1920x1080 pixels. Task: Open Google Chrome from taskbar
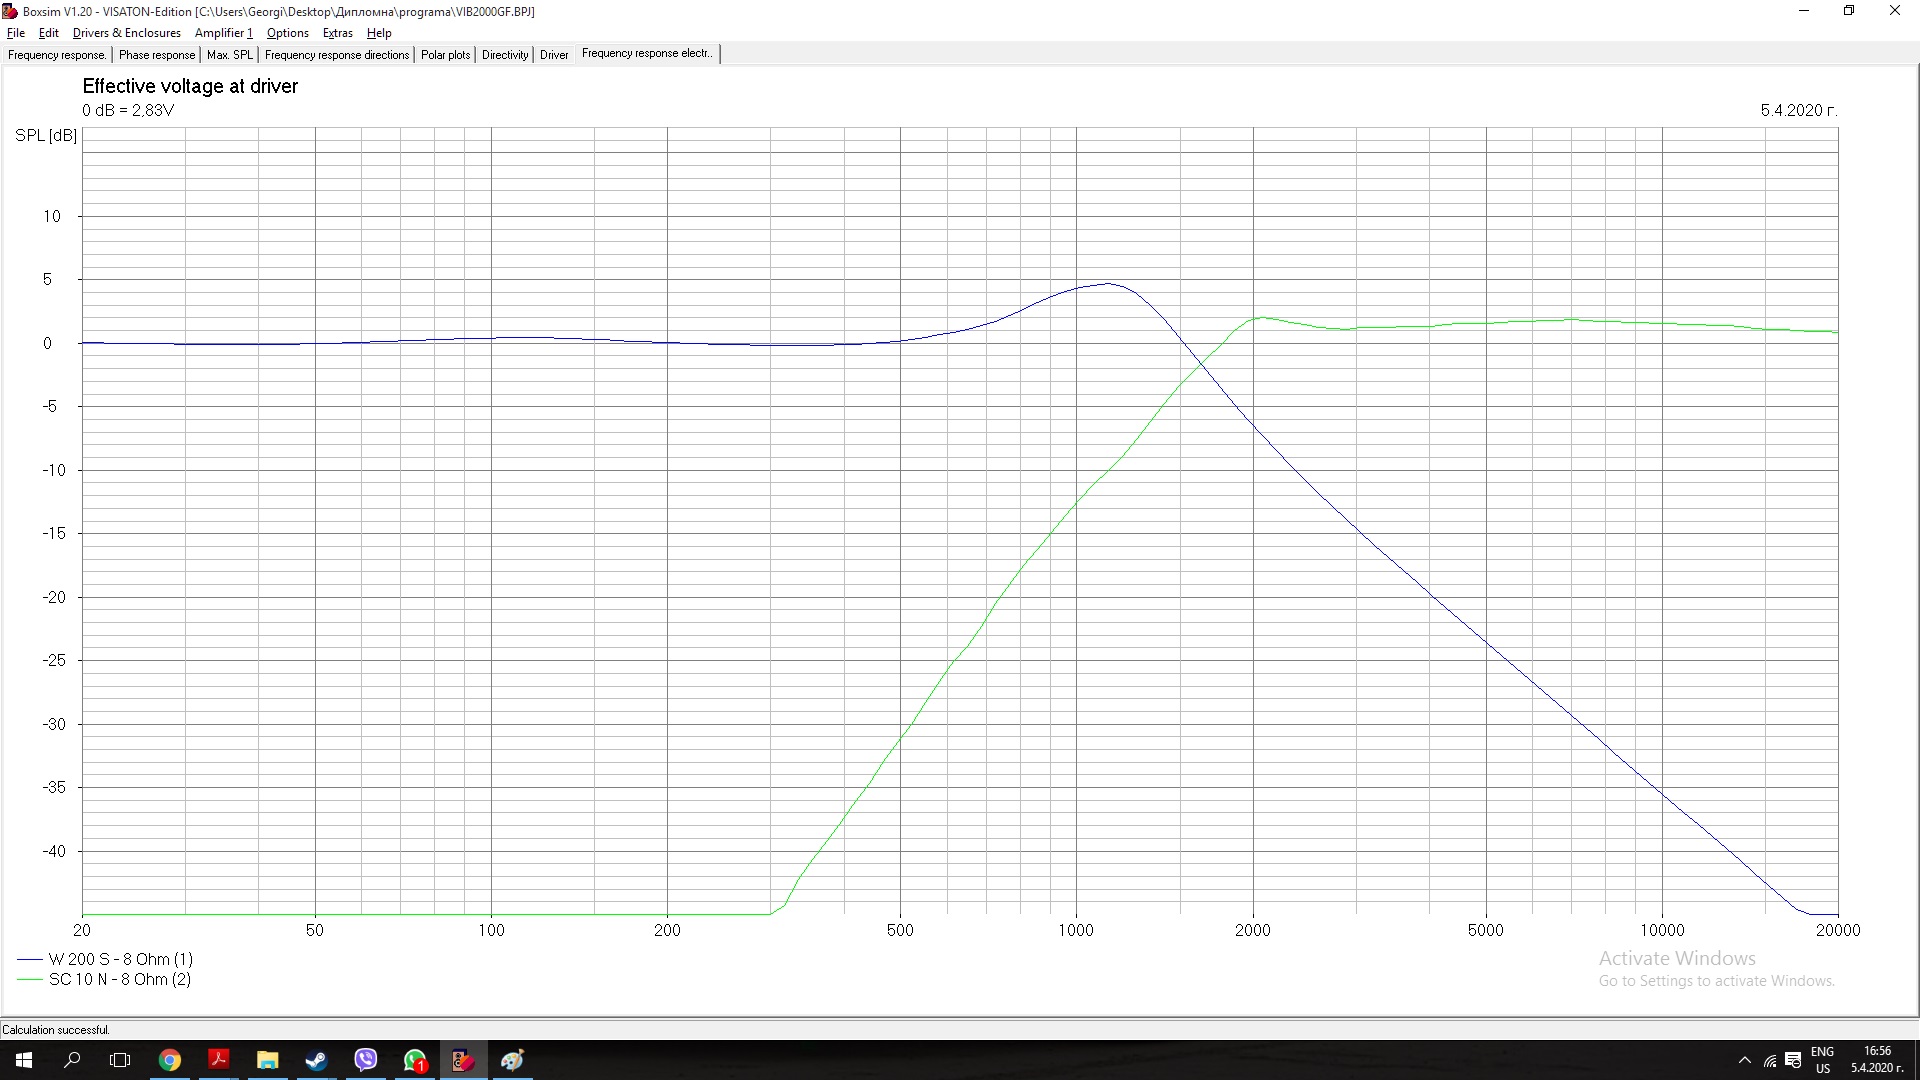point(170,1060)
